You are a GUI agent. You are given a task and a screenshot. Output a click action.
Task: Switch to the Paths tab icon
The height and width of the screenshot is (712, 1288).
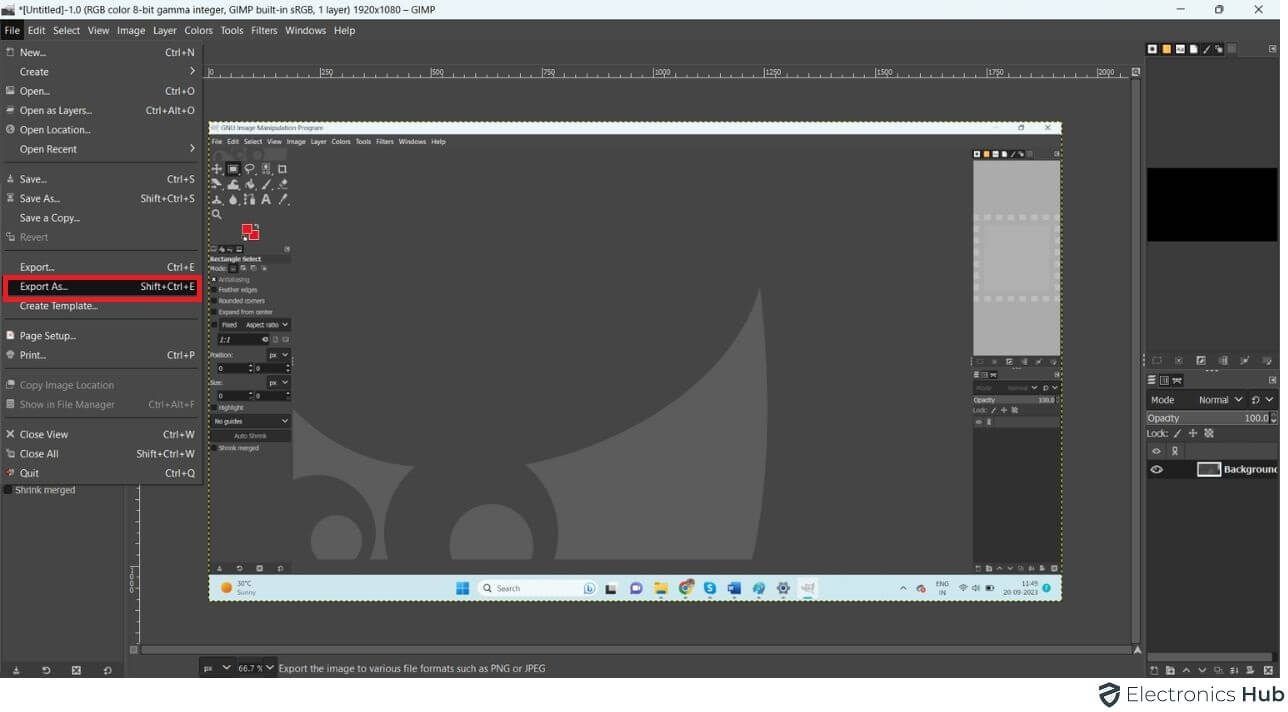coord(1178,380)
